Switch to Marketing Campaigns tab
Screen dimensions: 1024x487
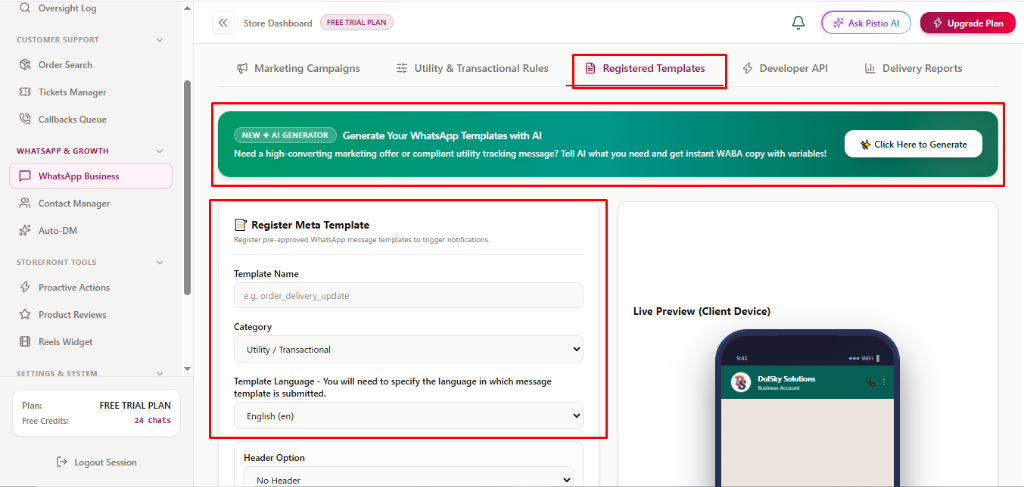click(x=298, y=69)
